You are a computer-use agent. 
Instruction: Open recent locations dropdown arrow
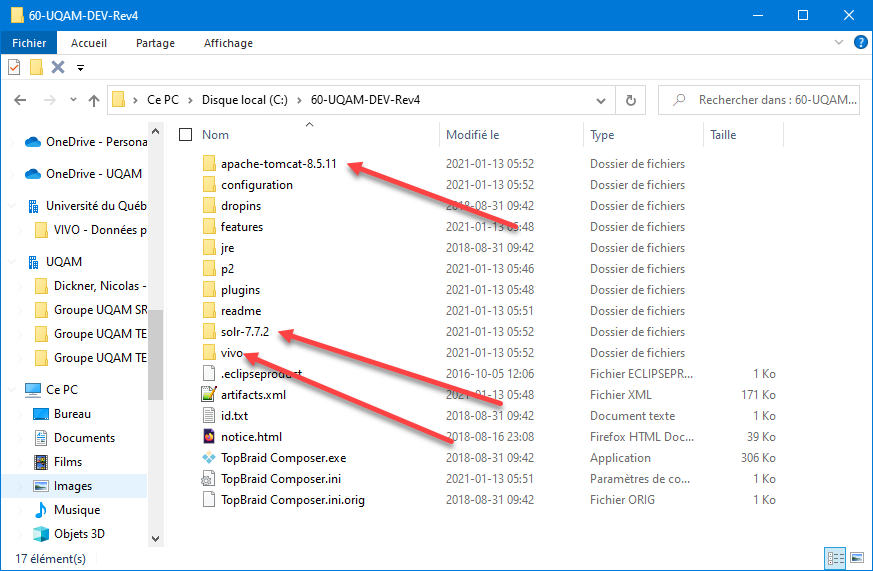point(73,100)
